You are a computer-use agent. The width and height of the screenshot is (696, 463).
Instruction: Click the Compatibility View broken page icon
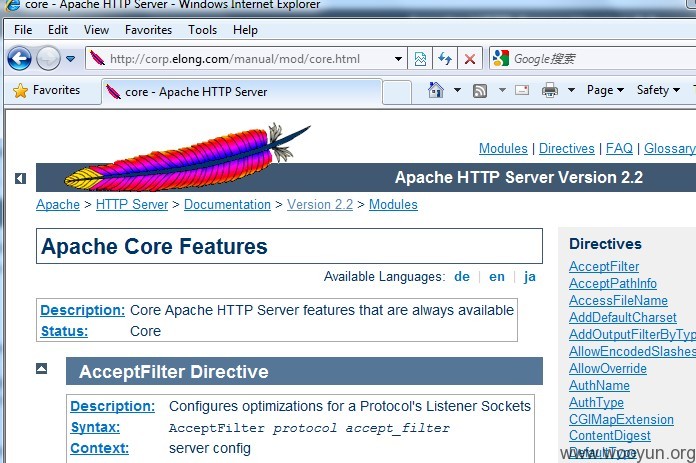point(420,59)
